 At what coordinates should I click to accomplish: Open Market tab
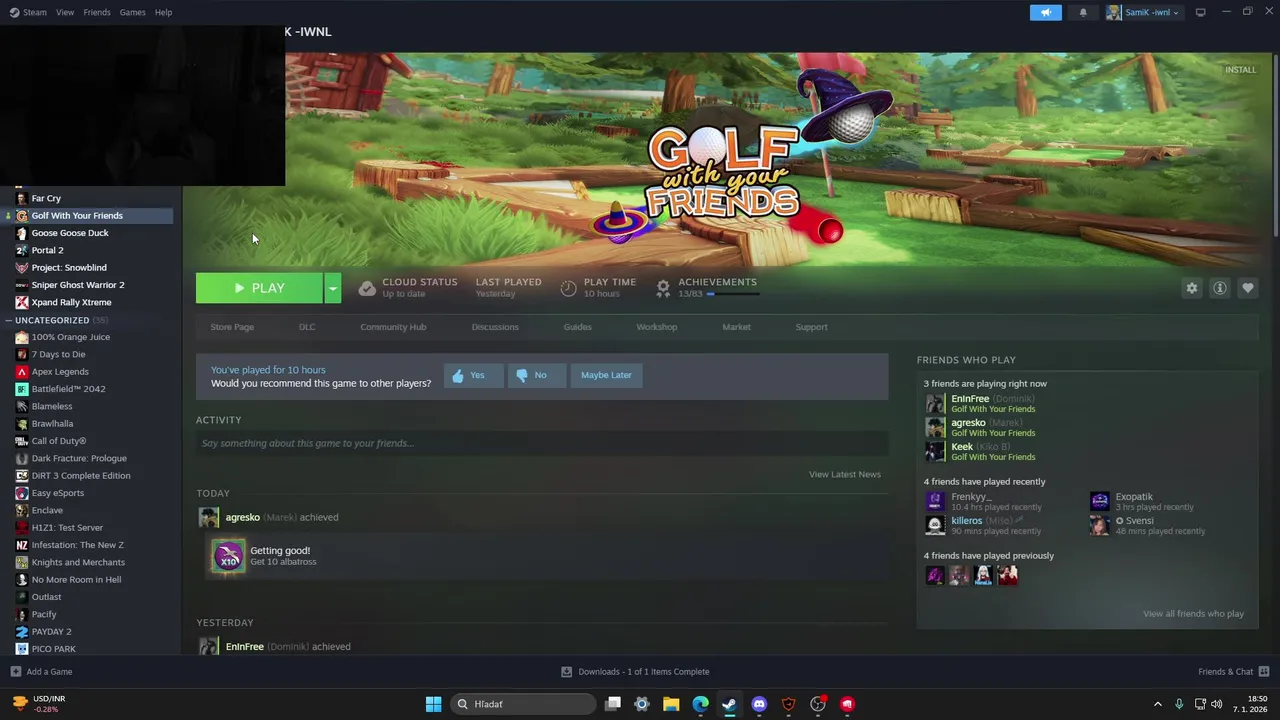[x=736, y=327]
